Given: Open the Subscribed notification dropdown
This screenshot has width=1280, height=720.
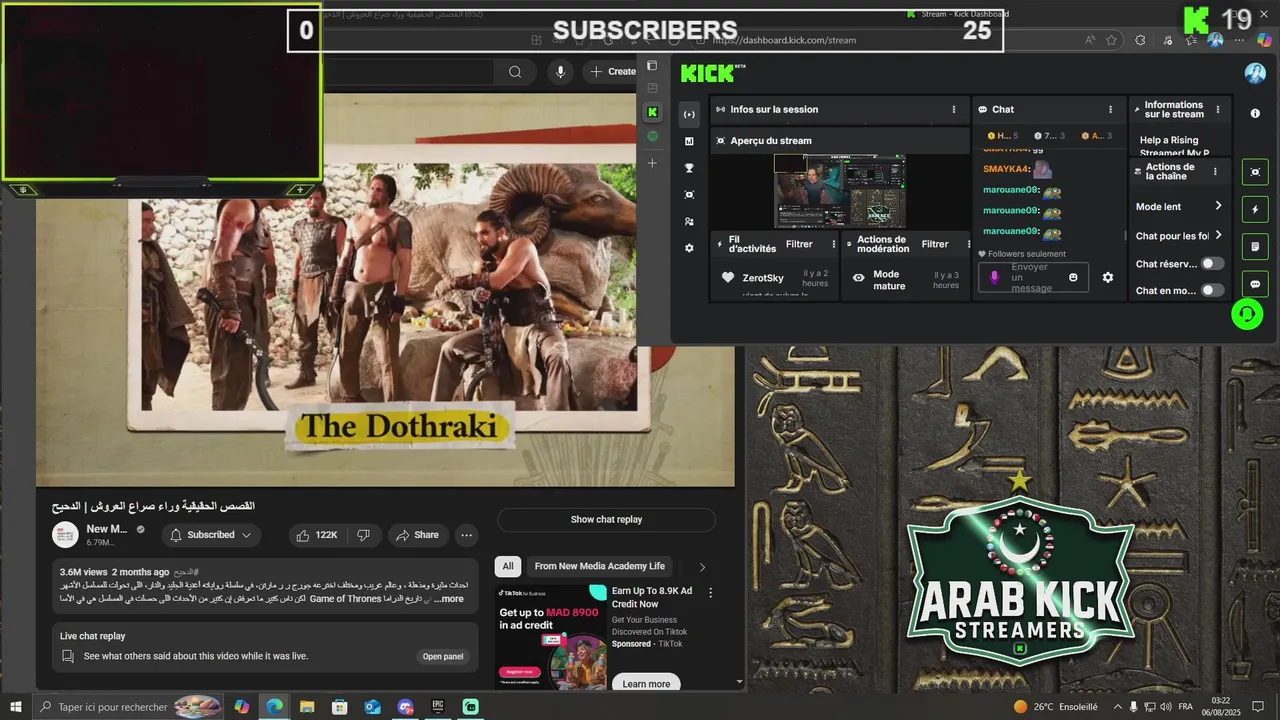Looking at the screenshot, I should 211,535.
